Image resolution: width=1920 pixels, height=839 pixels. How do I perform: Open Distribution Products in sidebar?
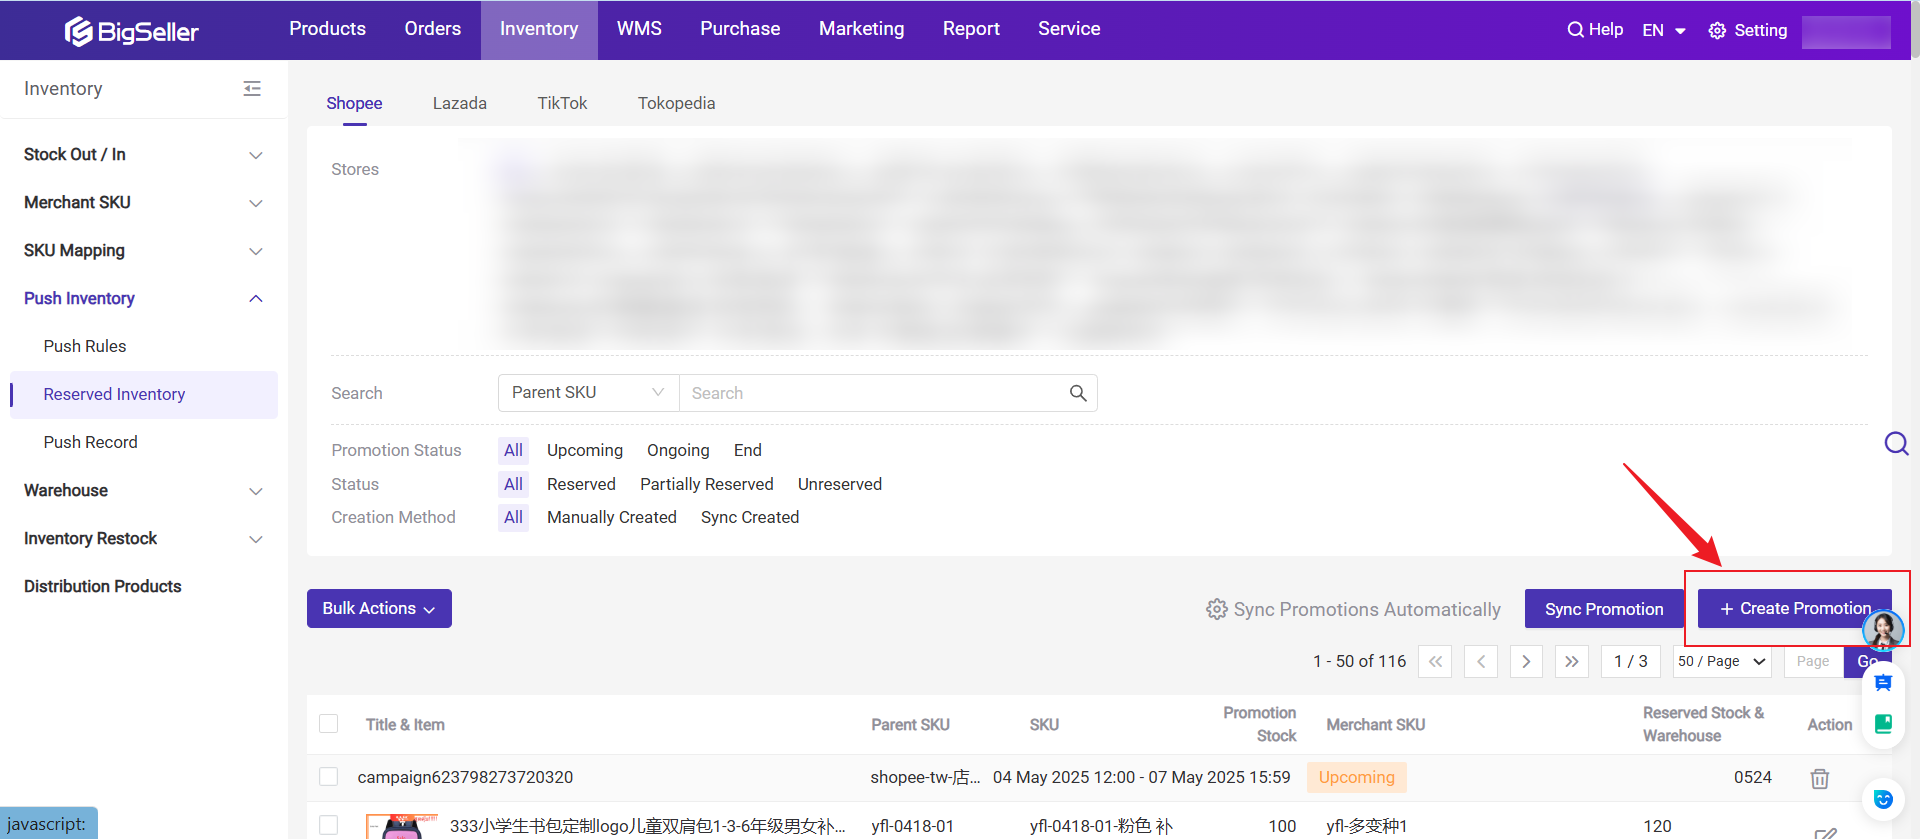103,586
